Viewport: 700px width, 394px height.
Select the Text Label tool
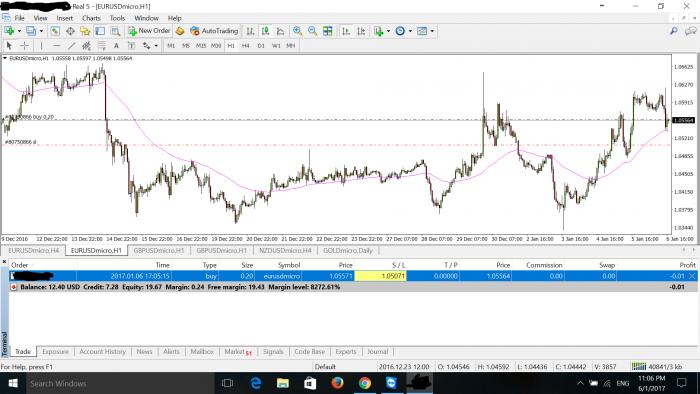(131, 46)
